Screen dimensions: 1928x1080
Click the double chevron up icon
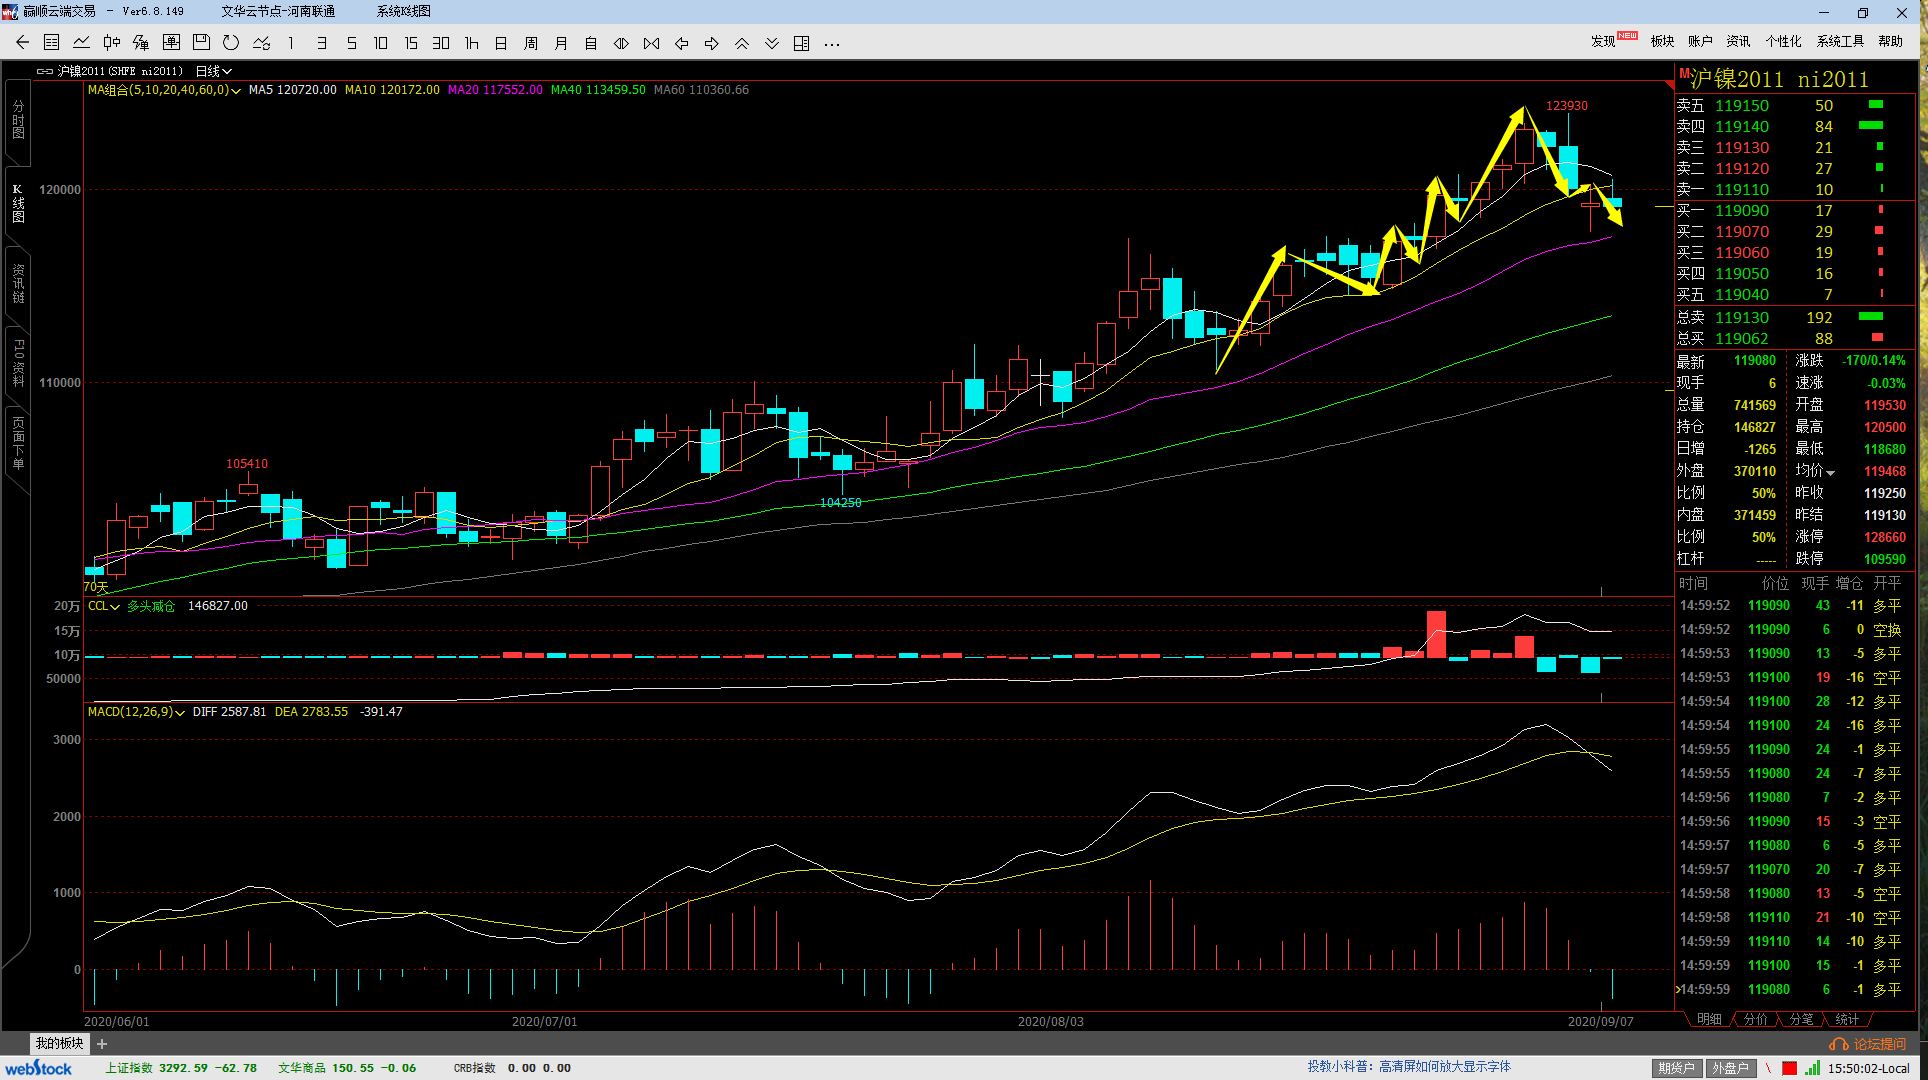pos(742,43)
